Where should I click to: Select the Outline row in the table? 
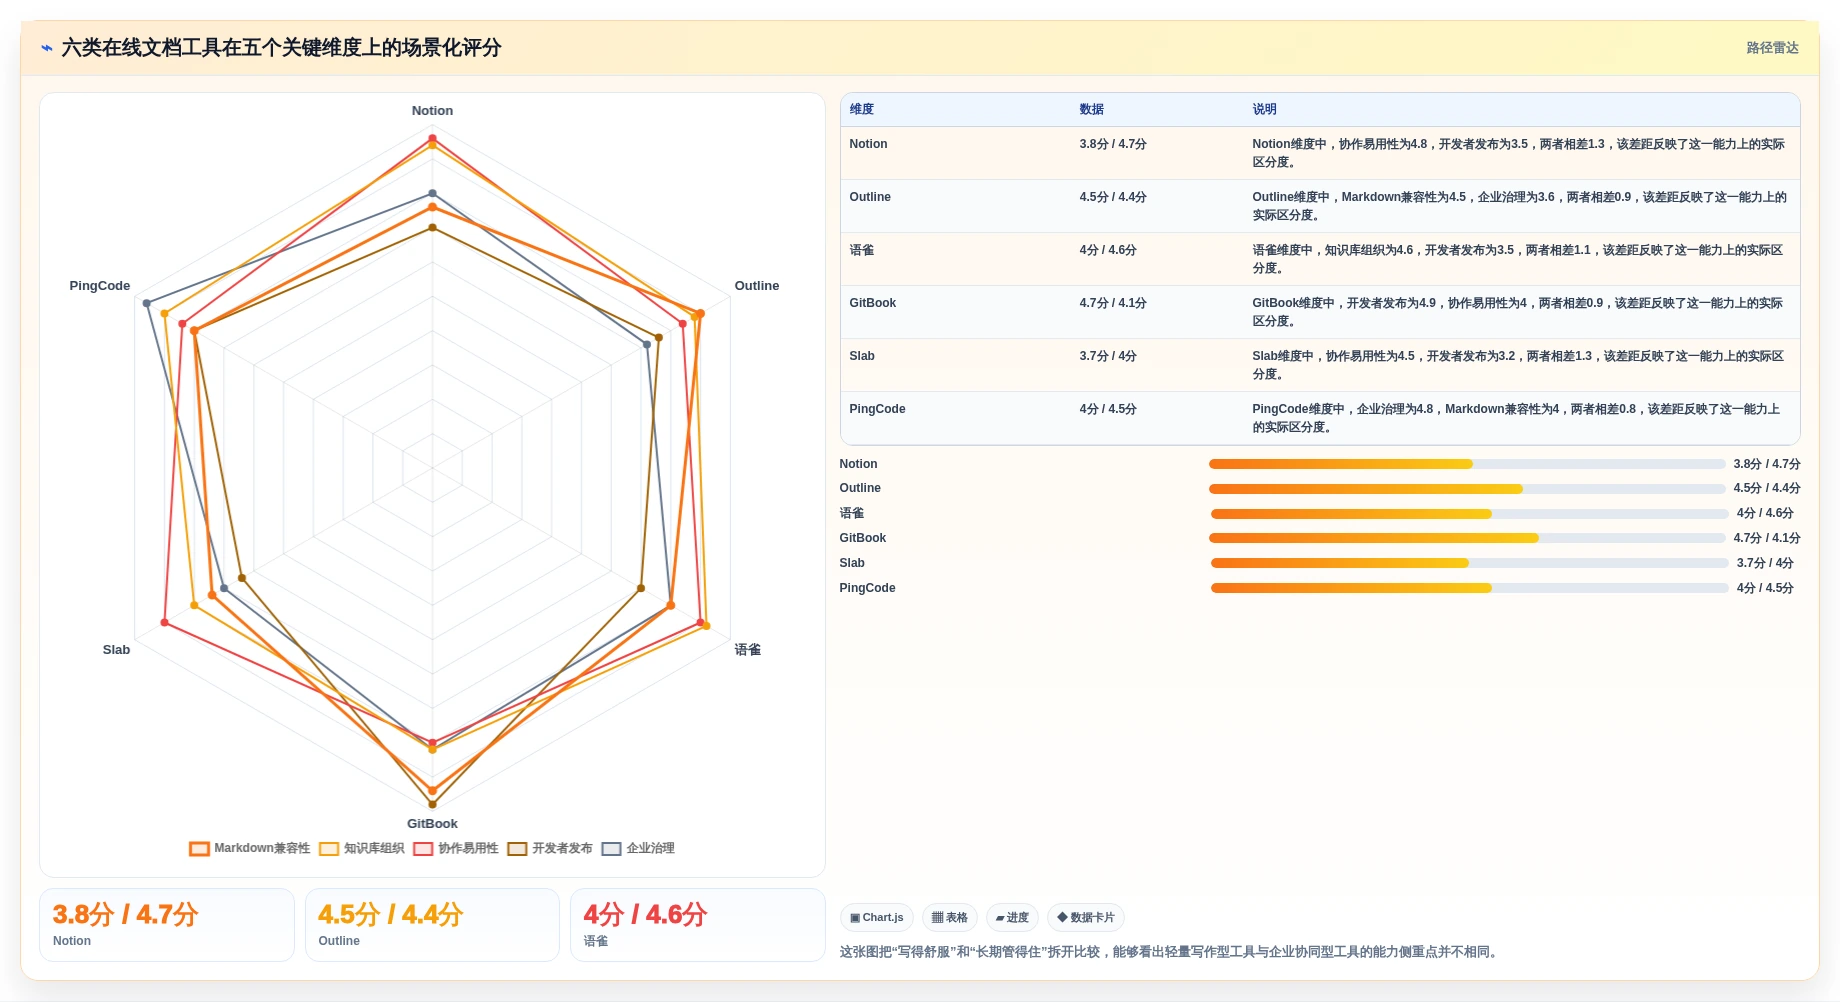click(x=1320, y=206)
